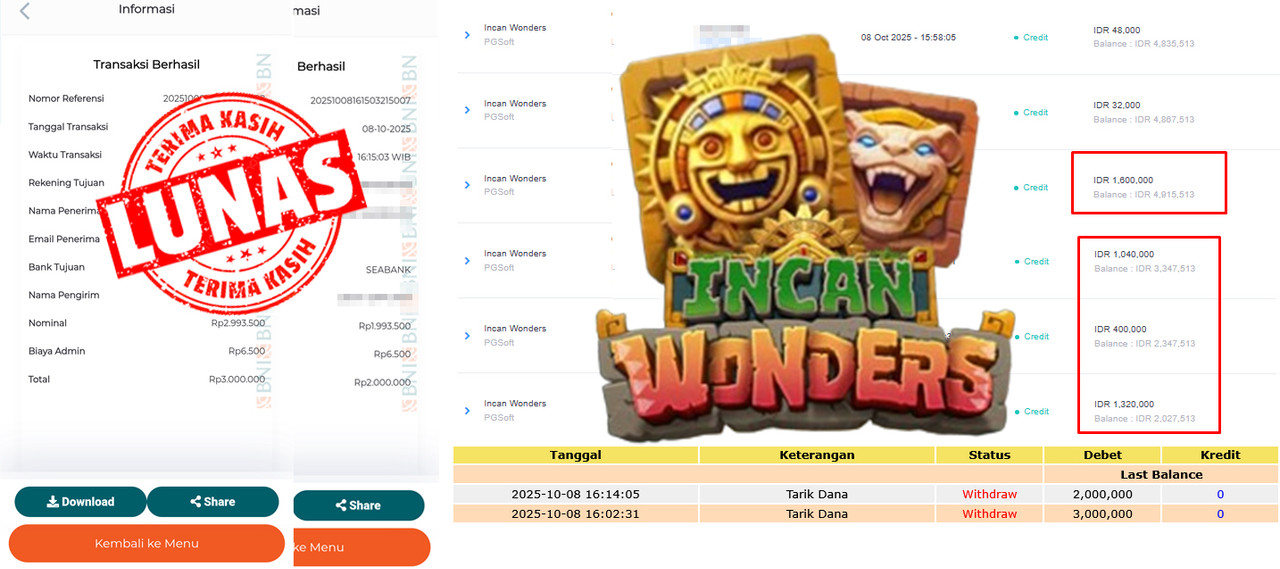This screenshot has height=569, width=1280.
Task: Expand the Incan Wonders row with IDR 32,000
Action: pos(467,111)
